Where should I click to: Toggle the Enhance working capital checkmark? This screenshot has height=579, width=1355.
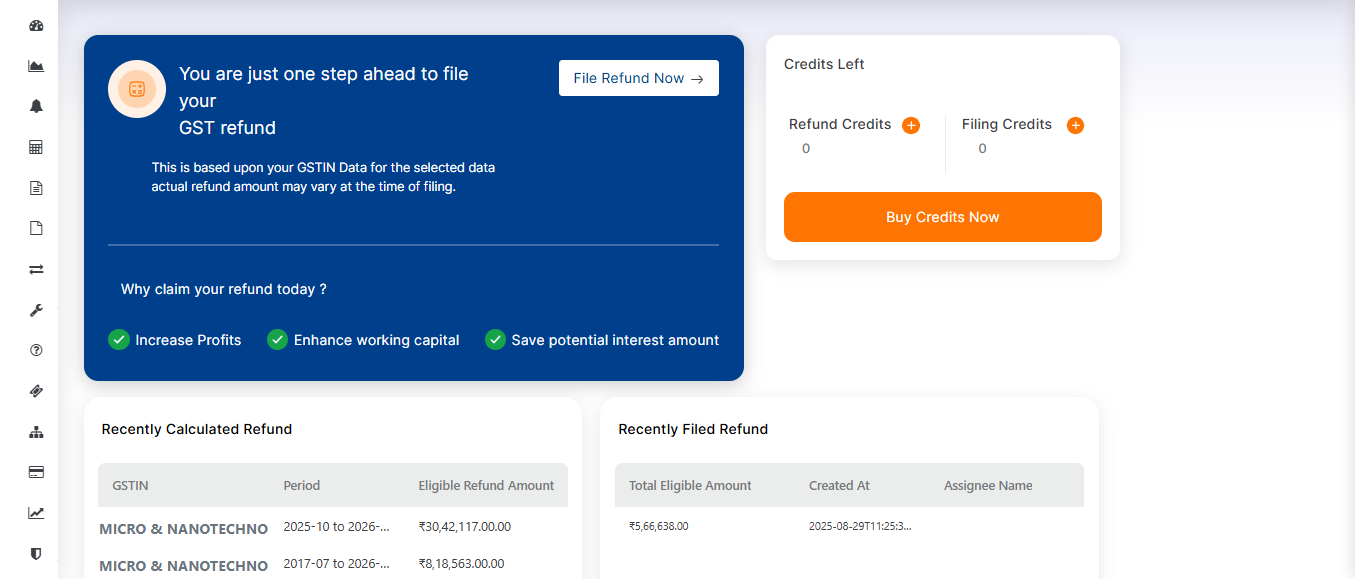(x=277, y=340)
